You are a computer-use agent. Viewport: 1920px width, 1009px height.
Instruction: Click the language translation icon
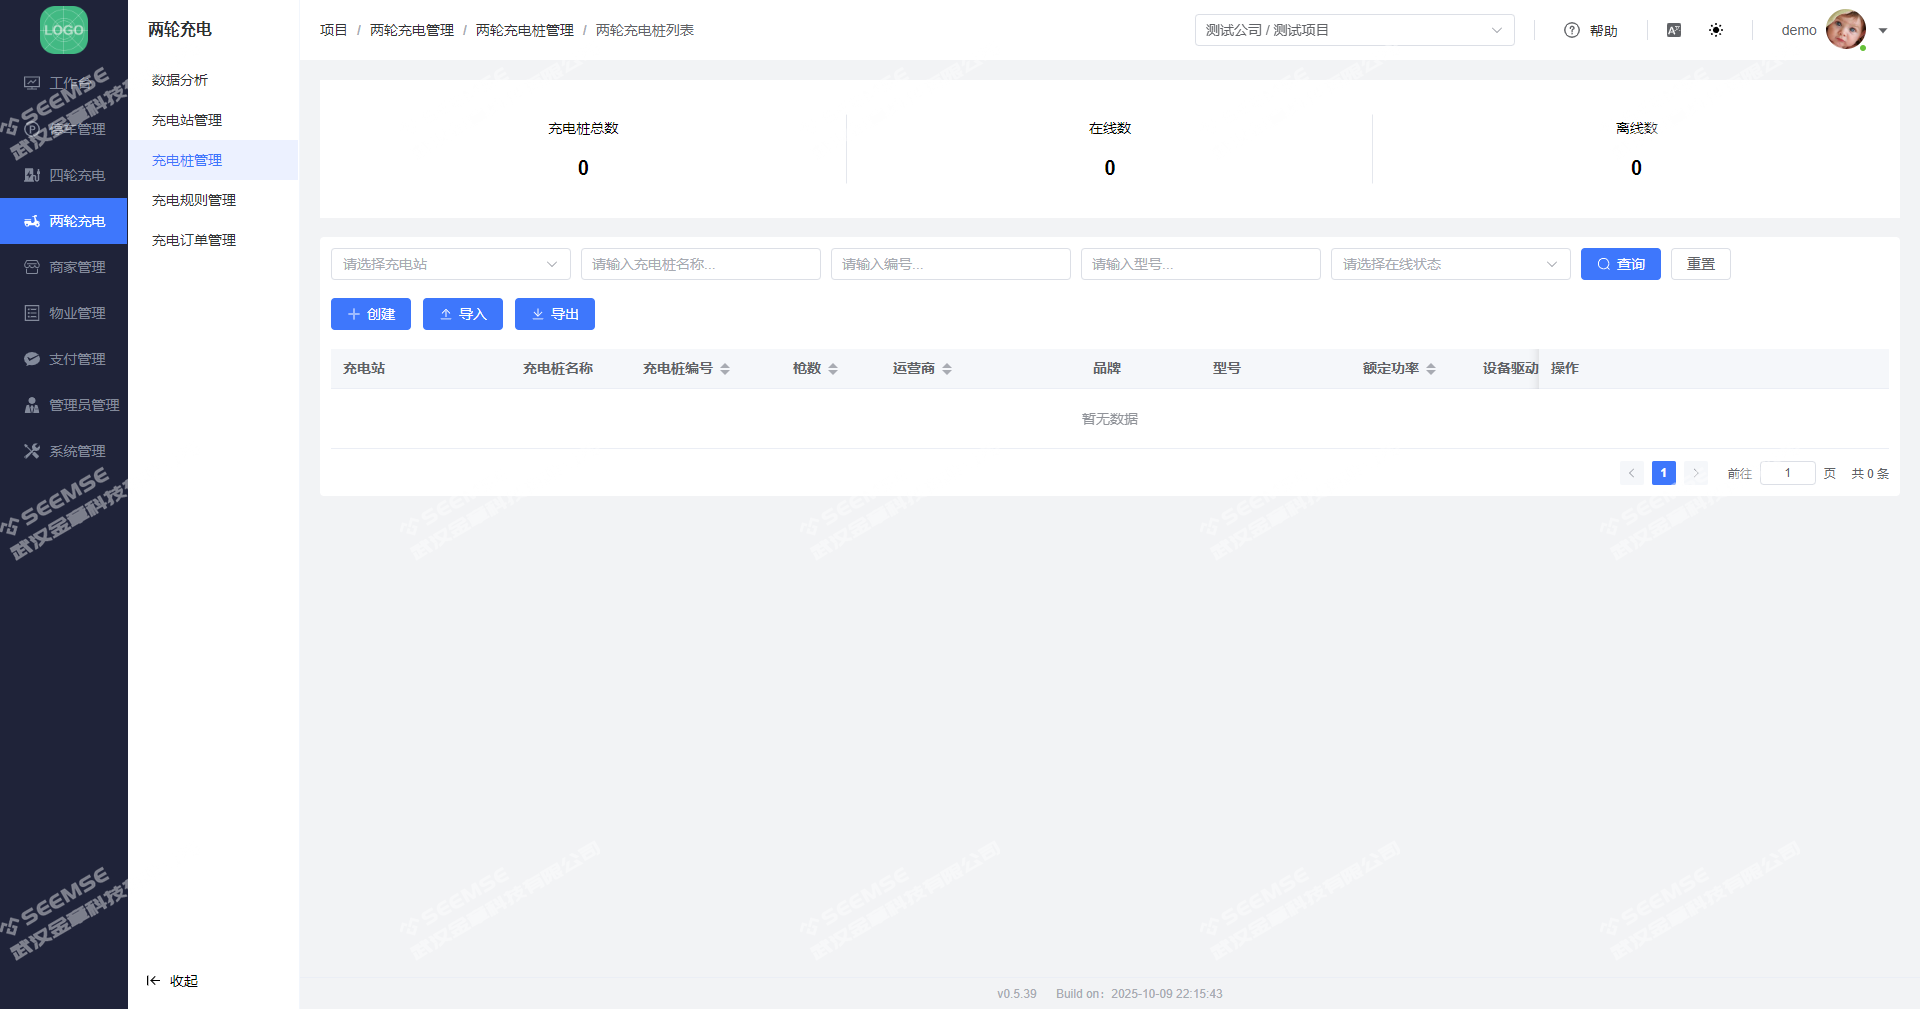(x=1674, y=30)
